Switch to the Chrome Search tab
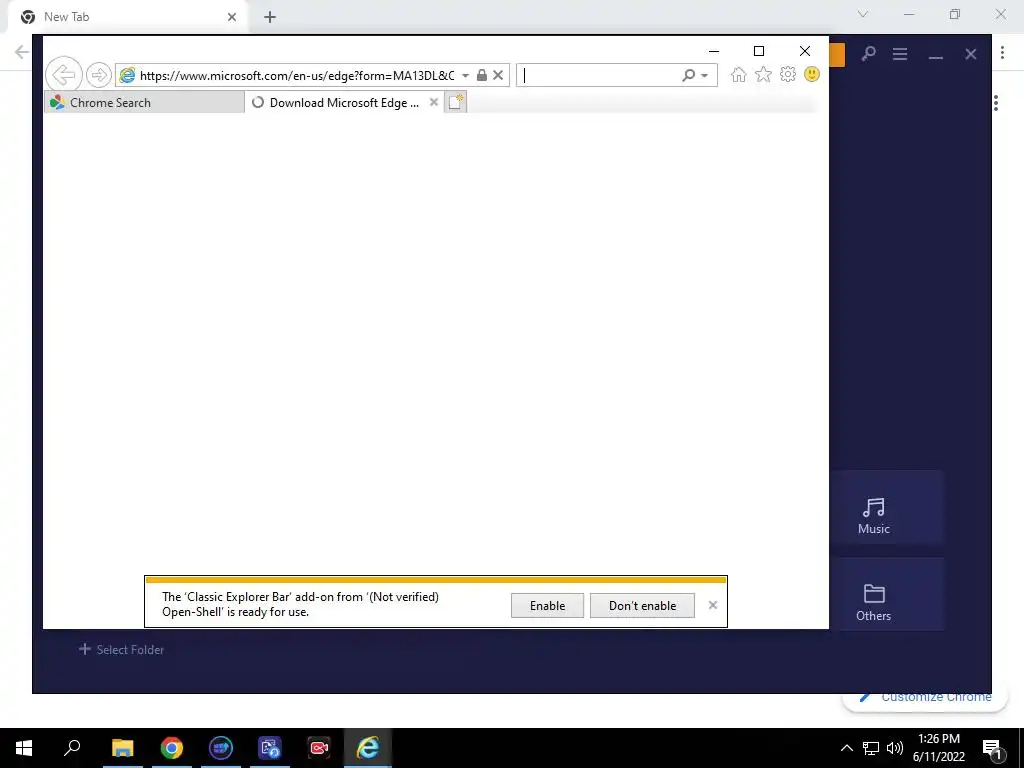 tap(144, 103)
